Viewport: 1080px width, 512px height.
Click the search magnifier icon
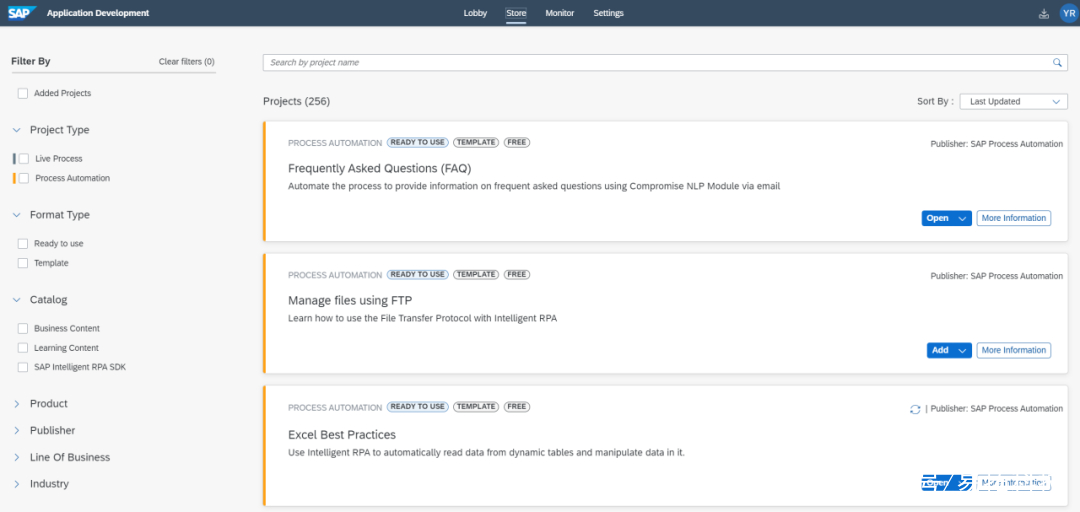[x=1057, y=63]
